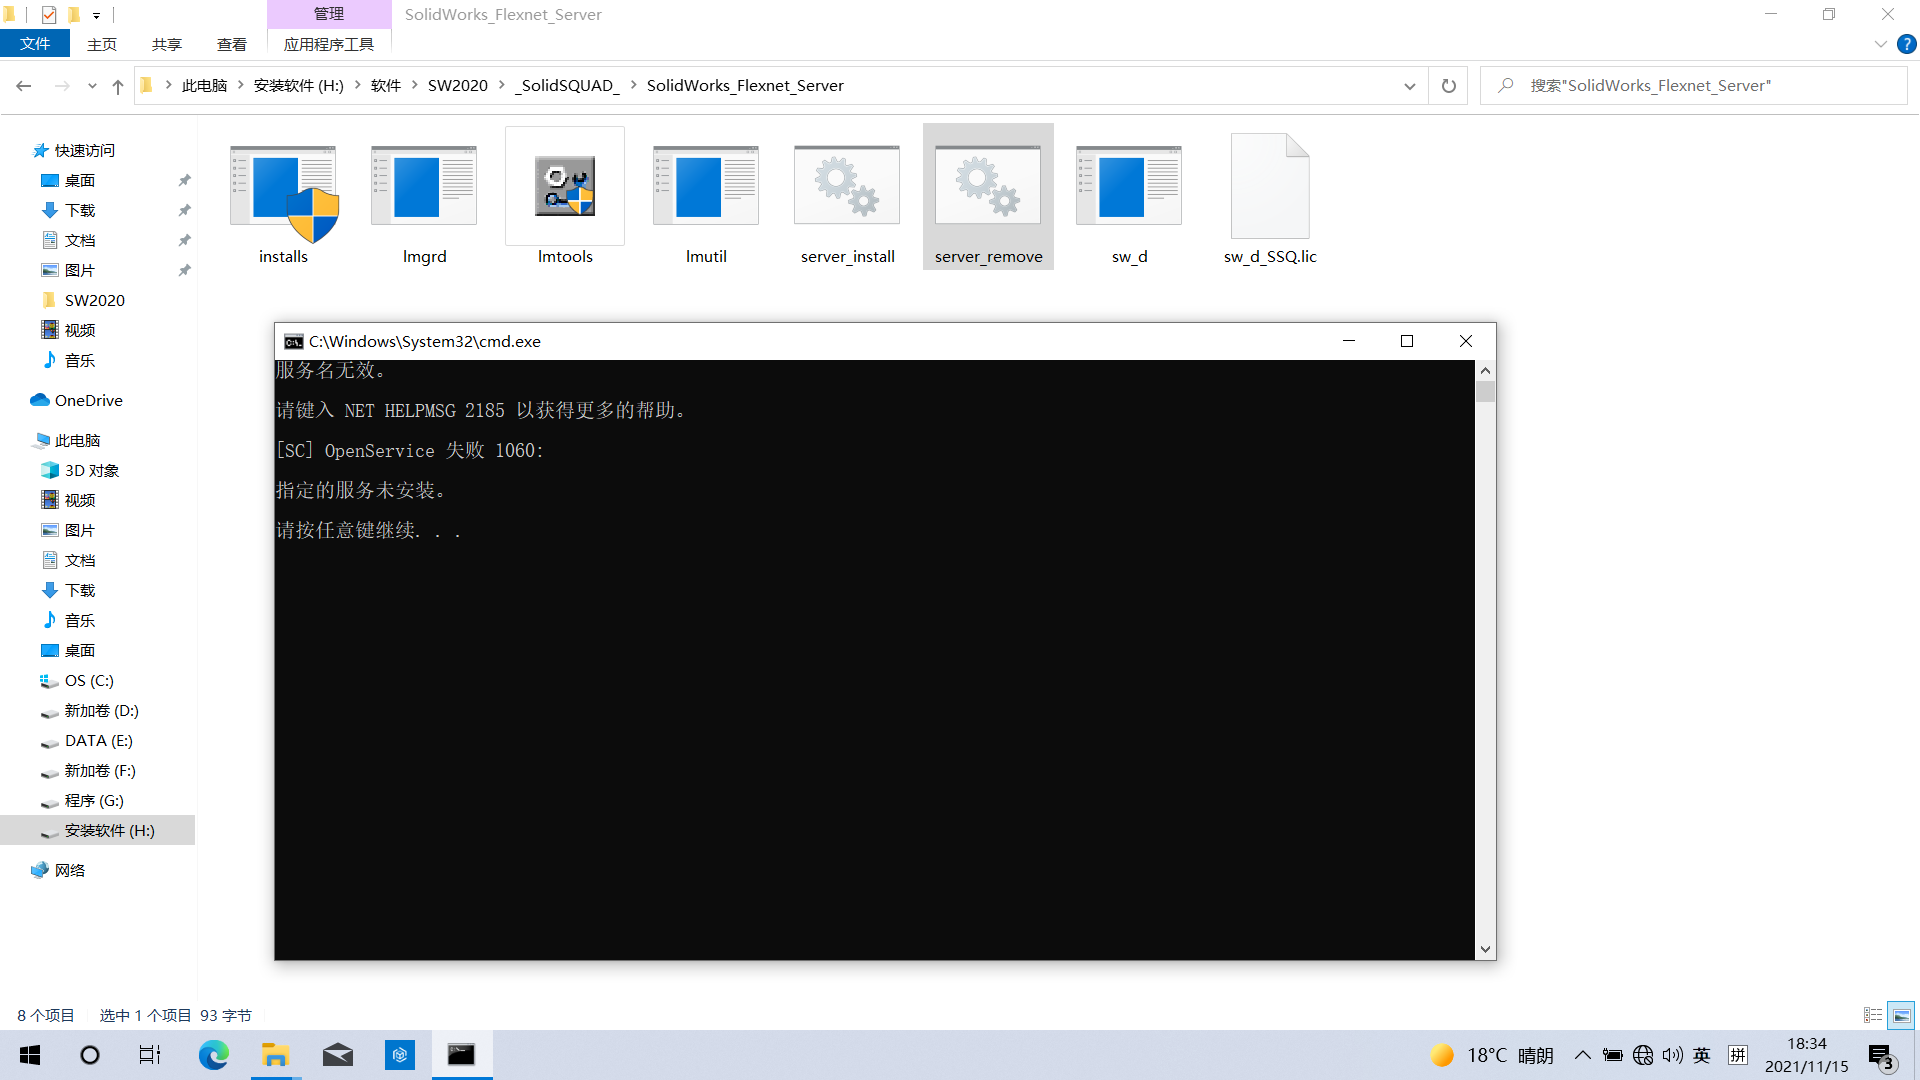Unpin 下载 from quick access
The height and width of the screenshot is (1080, 1920).
tap(184, 210)
